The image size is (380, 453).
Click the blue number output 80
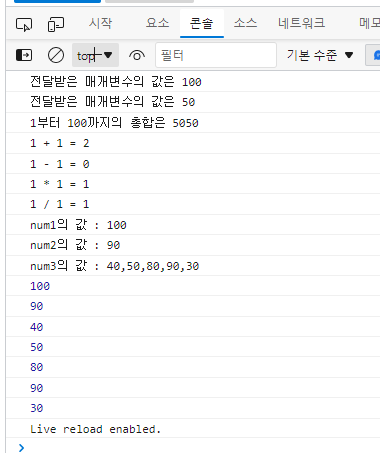[x=37, y=367]
